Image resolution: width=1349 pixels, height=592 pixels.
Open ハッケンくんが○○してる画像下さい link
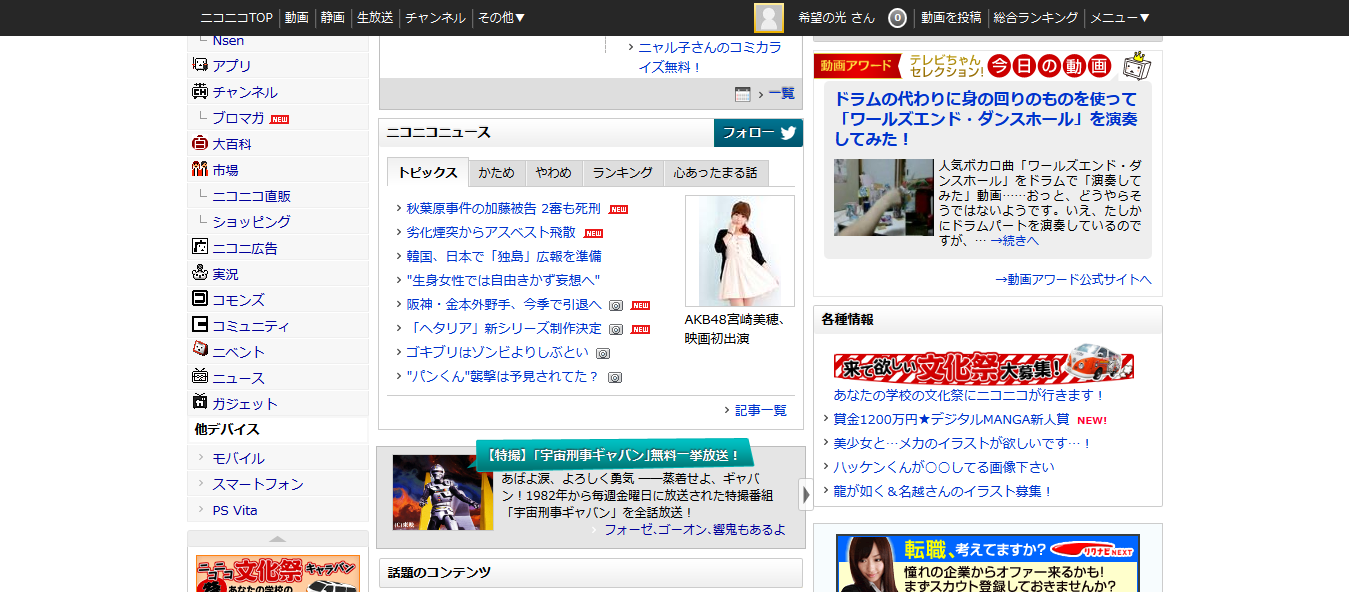pyautogui.click(x=944, y=467)
